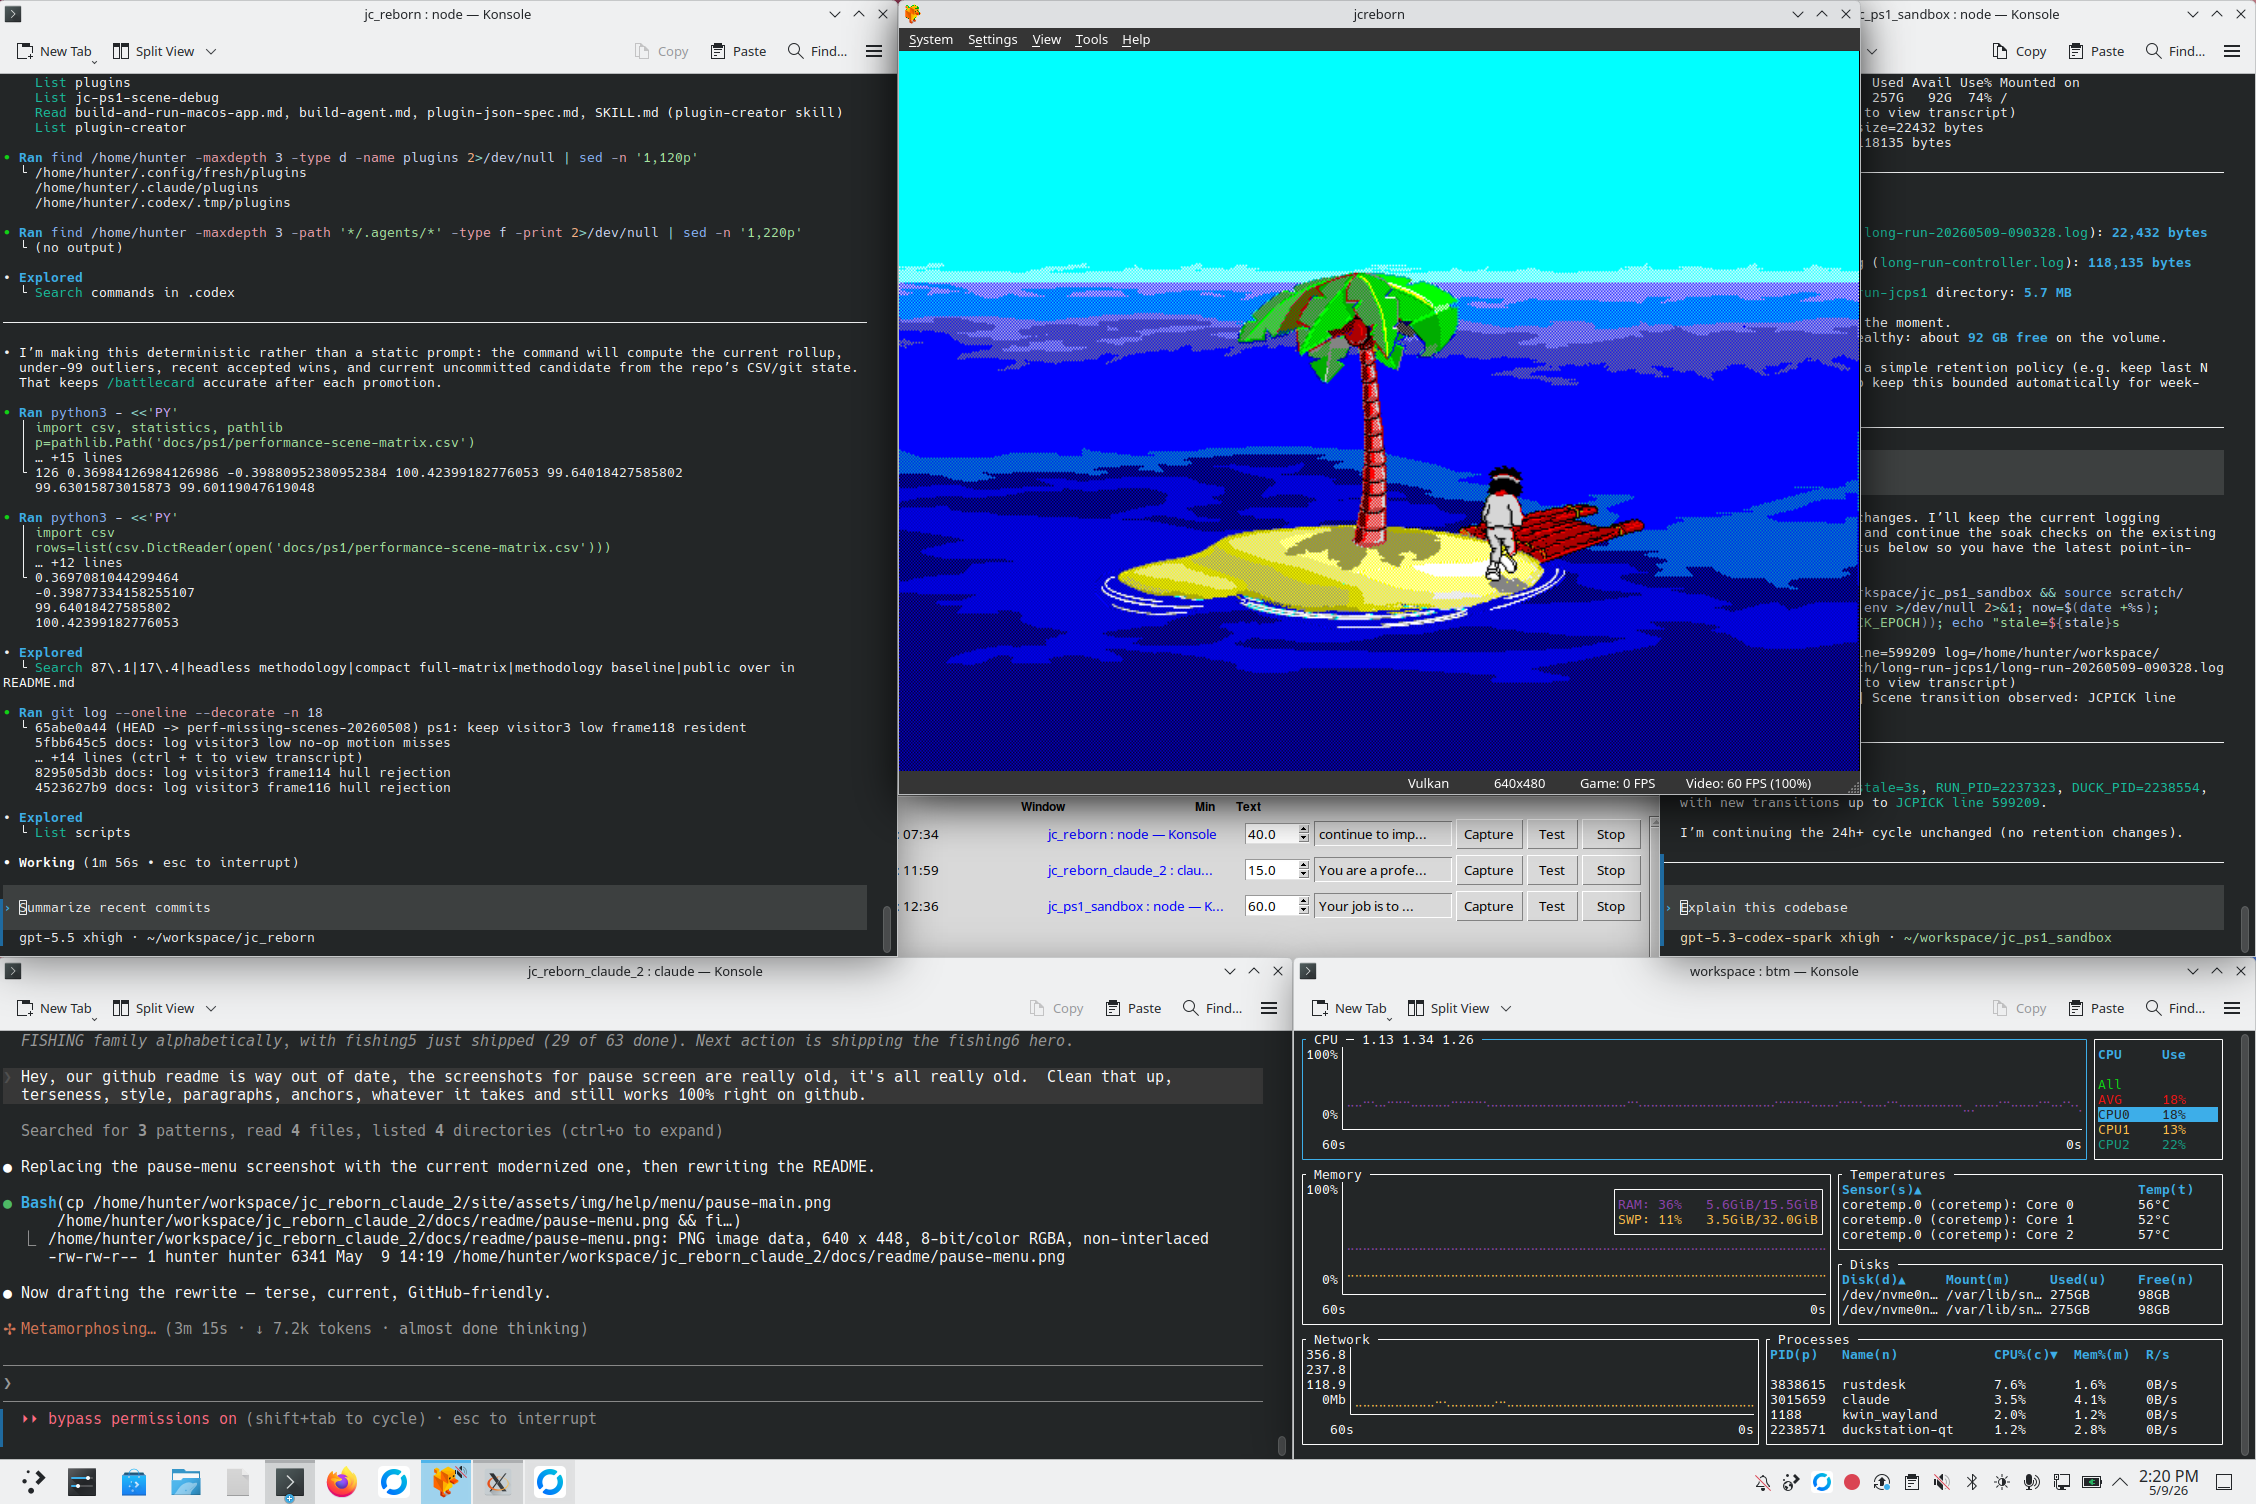The height and width of the screenshot is (1504, 2256).
Task: Open the Discover software center taskbar icon
Action: pos(134,1481)
